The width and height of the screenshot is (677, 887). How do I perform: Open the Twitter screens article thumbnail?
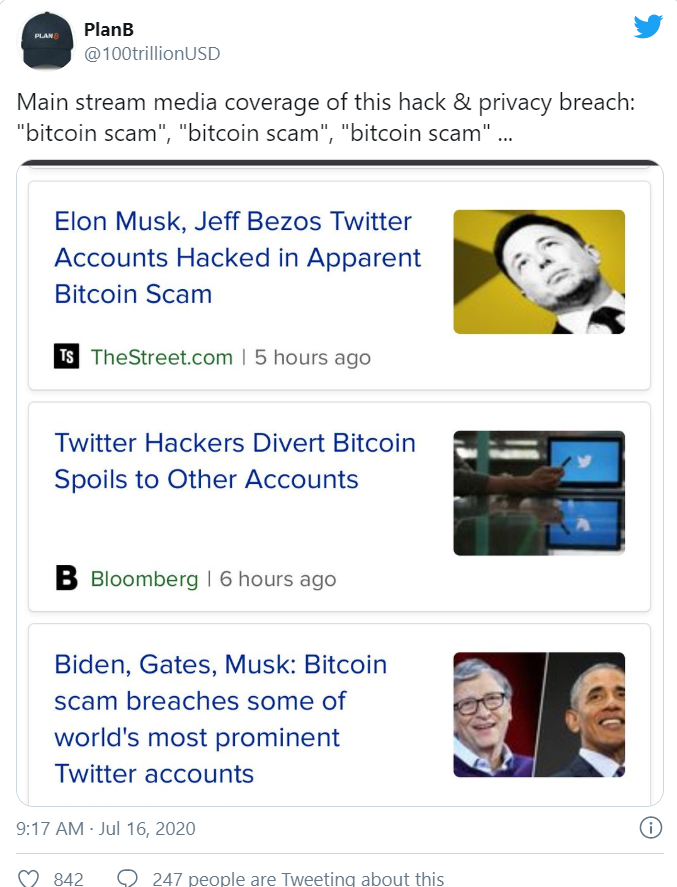click(539, 493)
